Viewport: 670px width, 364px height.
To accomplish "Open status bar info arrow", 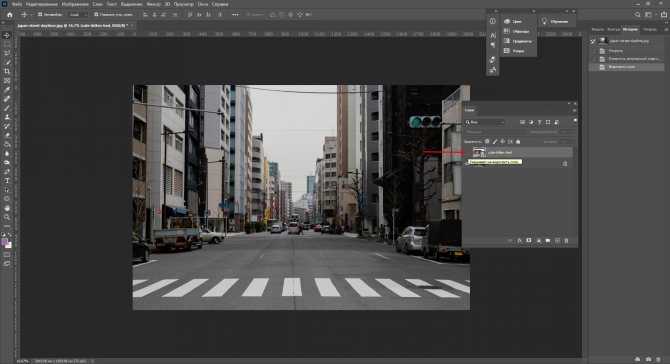I will coord(92,361).
